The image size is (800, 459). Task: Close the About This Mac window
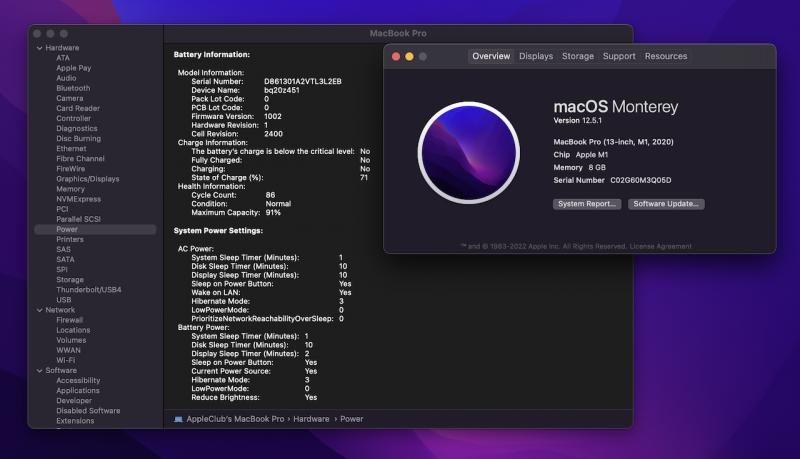[x=396, y=57]
